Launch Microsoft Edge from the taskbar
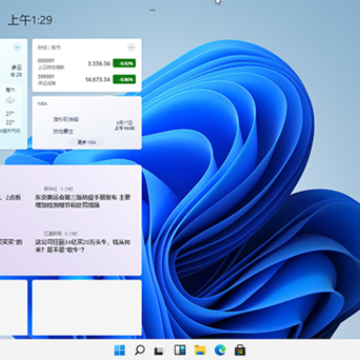The width and height of the screenshot is (360, 360). pyautogui.click(x=220, y=350)
